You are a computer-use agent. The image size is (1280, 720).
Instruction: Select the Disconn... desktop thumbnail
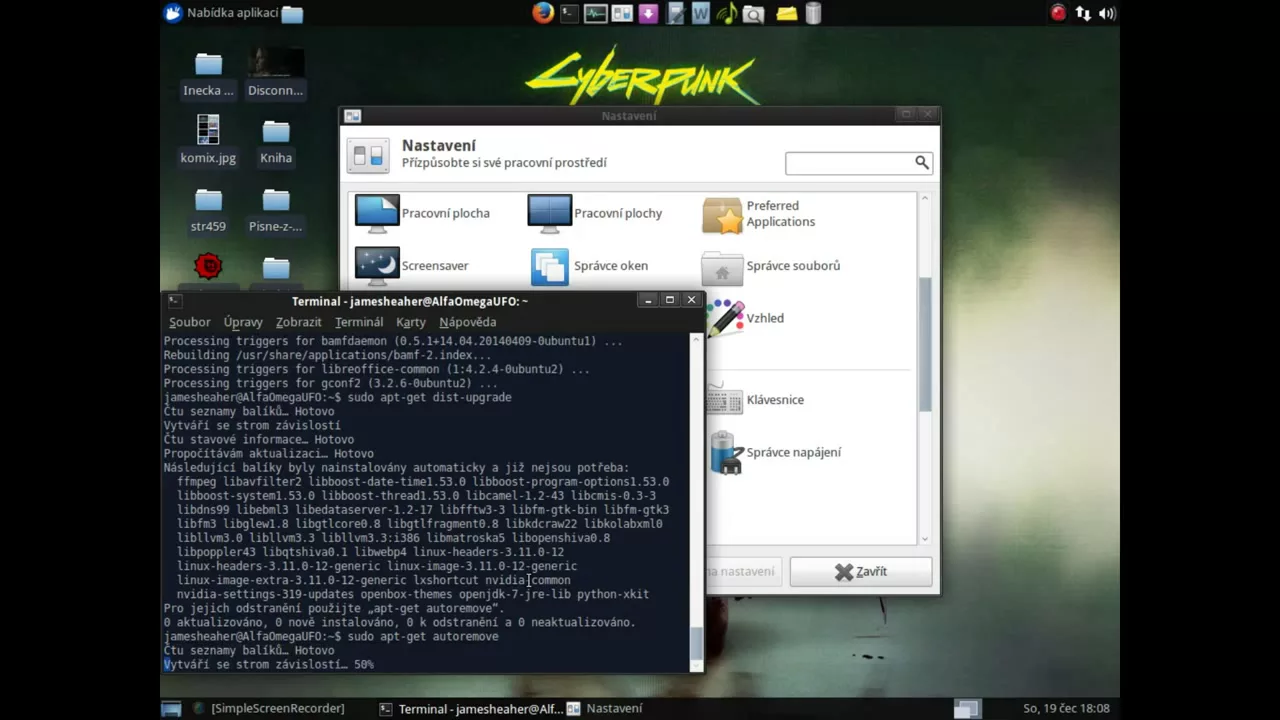(276, 72)
